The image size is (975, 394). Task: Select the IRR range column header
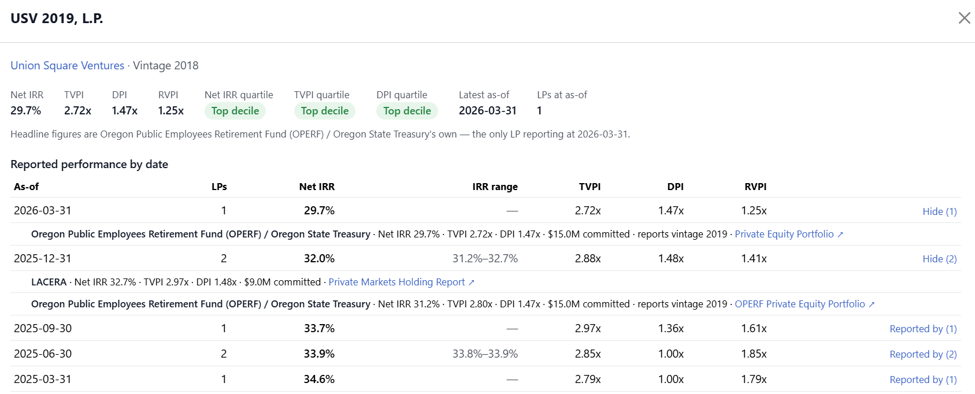click(x=495, y=186)
